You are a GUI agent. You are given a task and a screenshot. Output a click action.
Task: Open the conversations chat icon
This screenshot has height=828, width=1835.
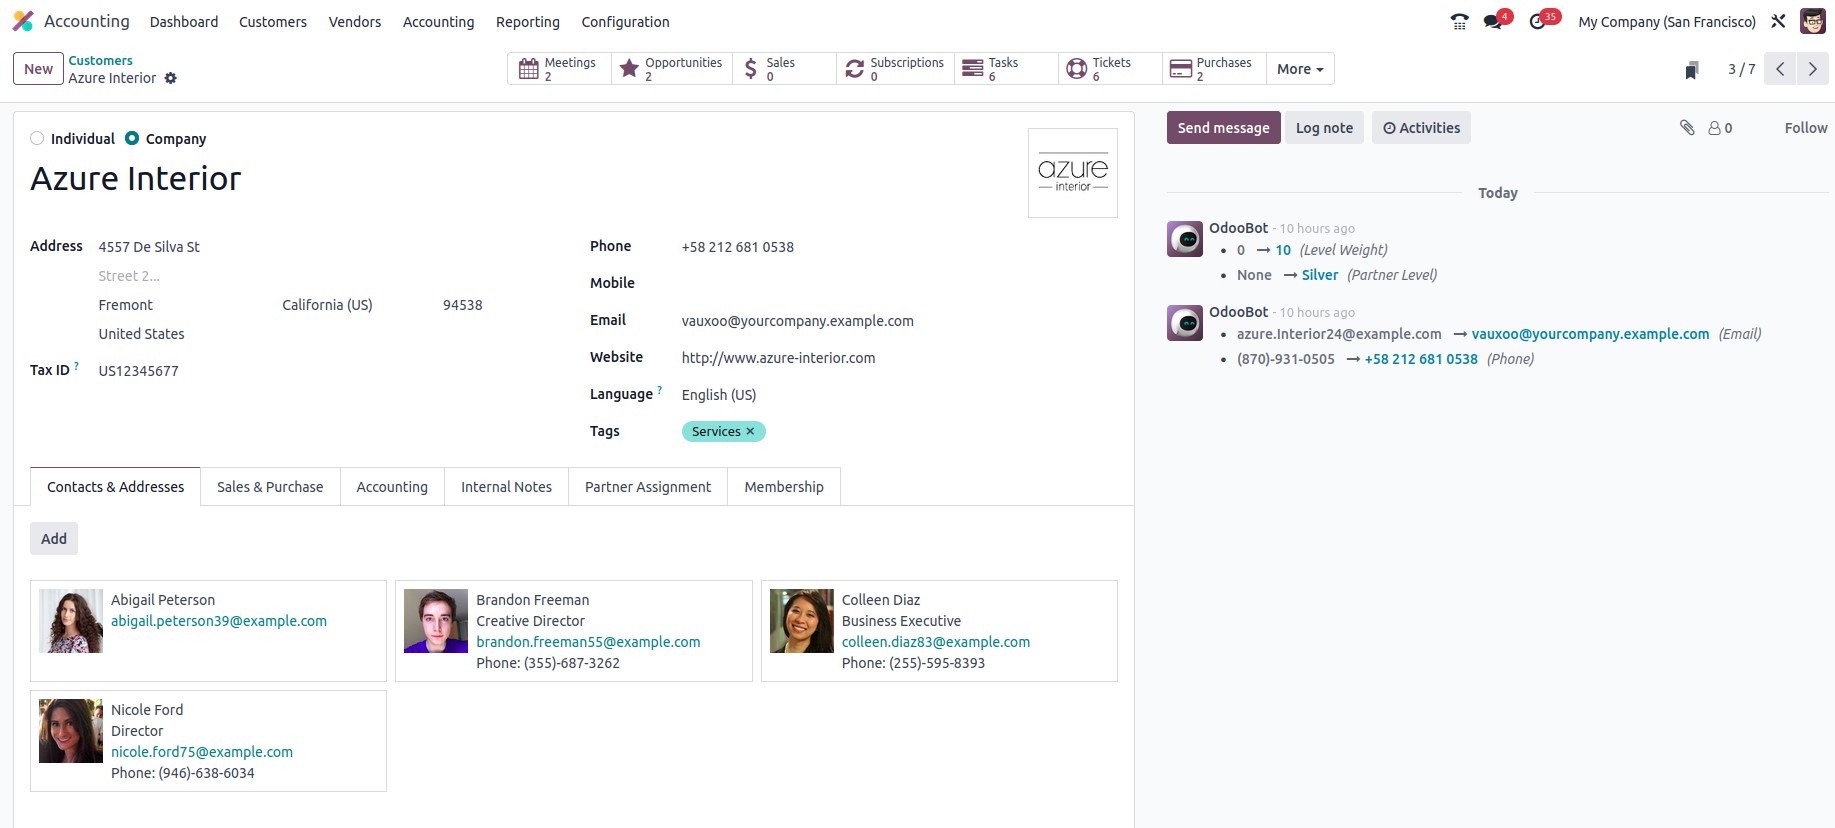(x=1494, y=21)
